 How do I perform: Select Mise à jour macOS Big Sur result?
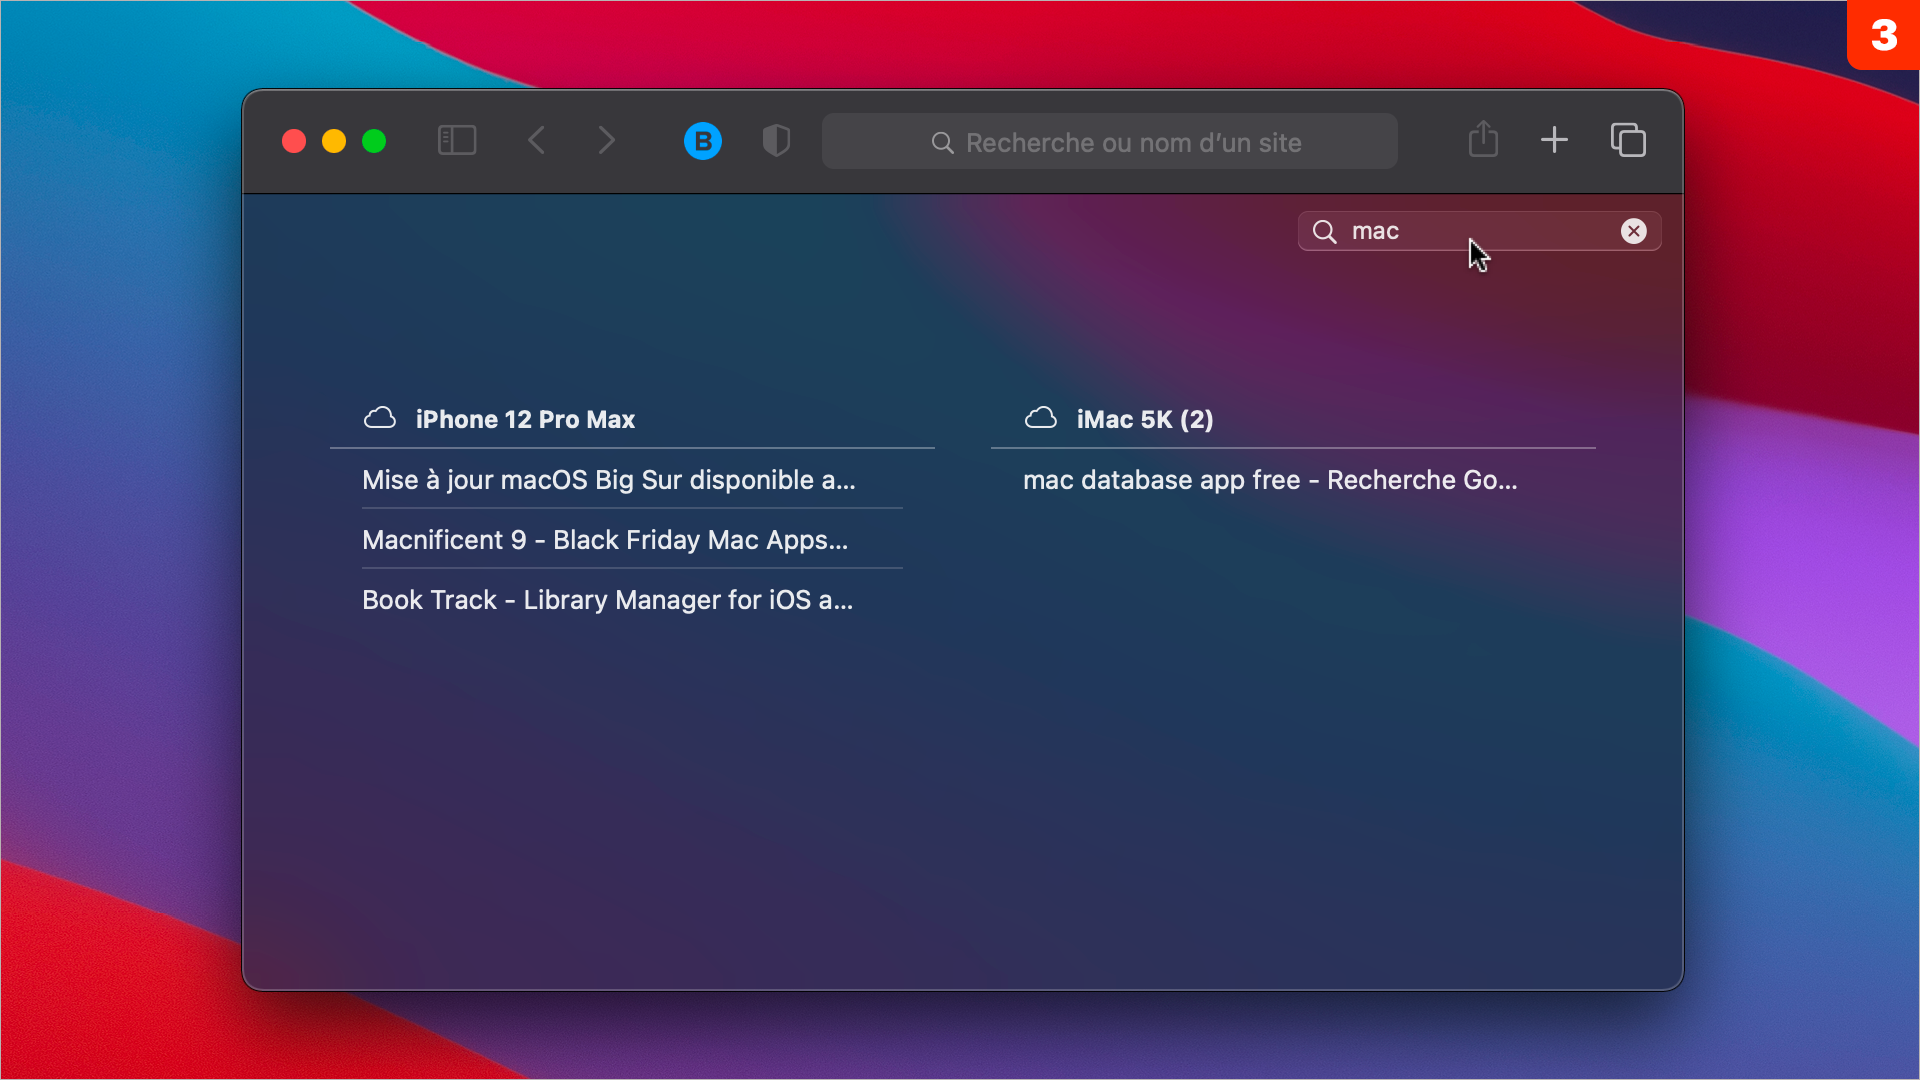pyautogui.click(x=608, y=479)
